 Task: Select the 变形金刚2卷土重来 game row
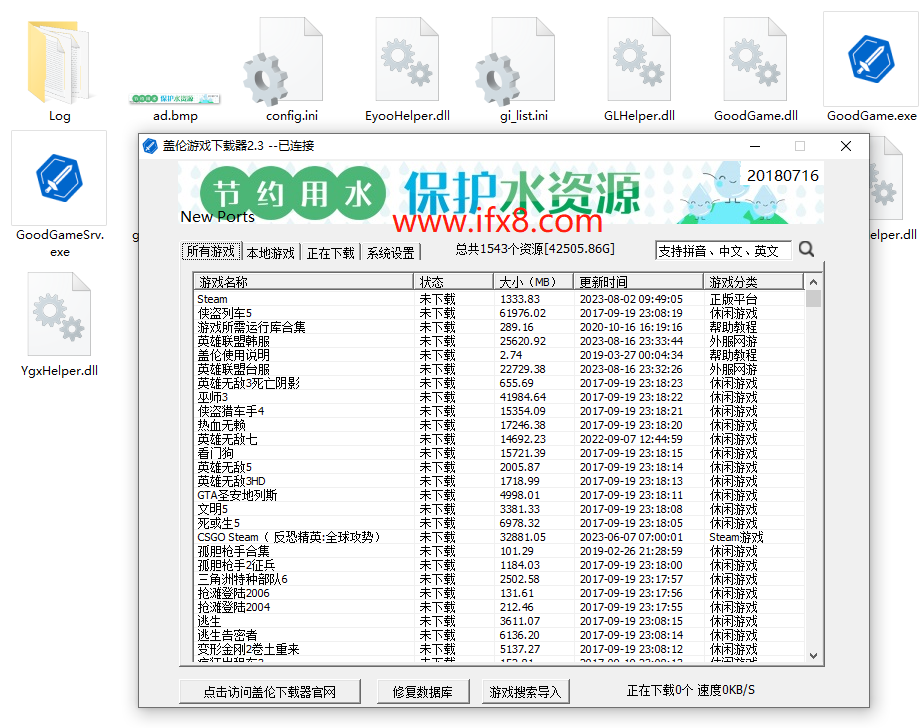(x=499, y=649)
